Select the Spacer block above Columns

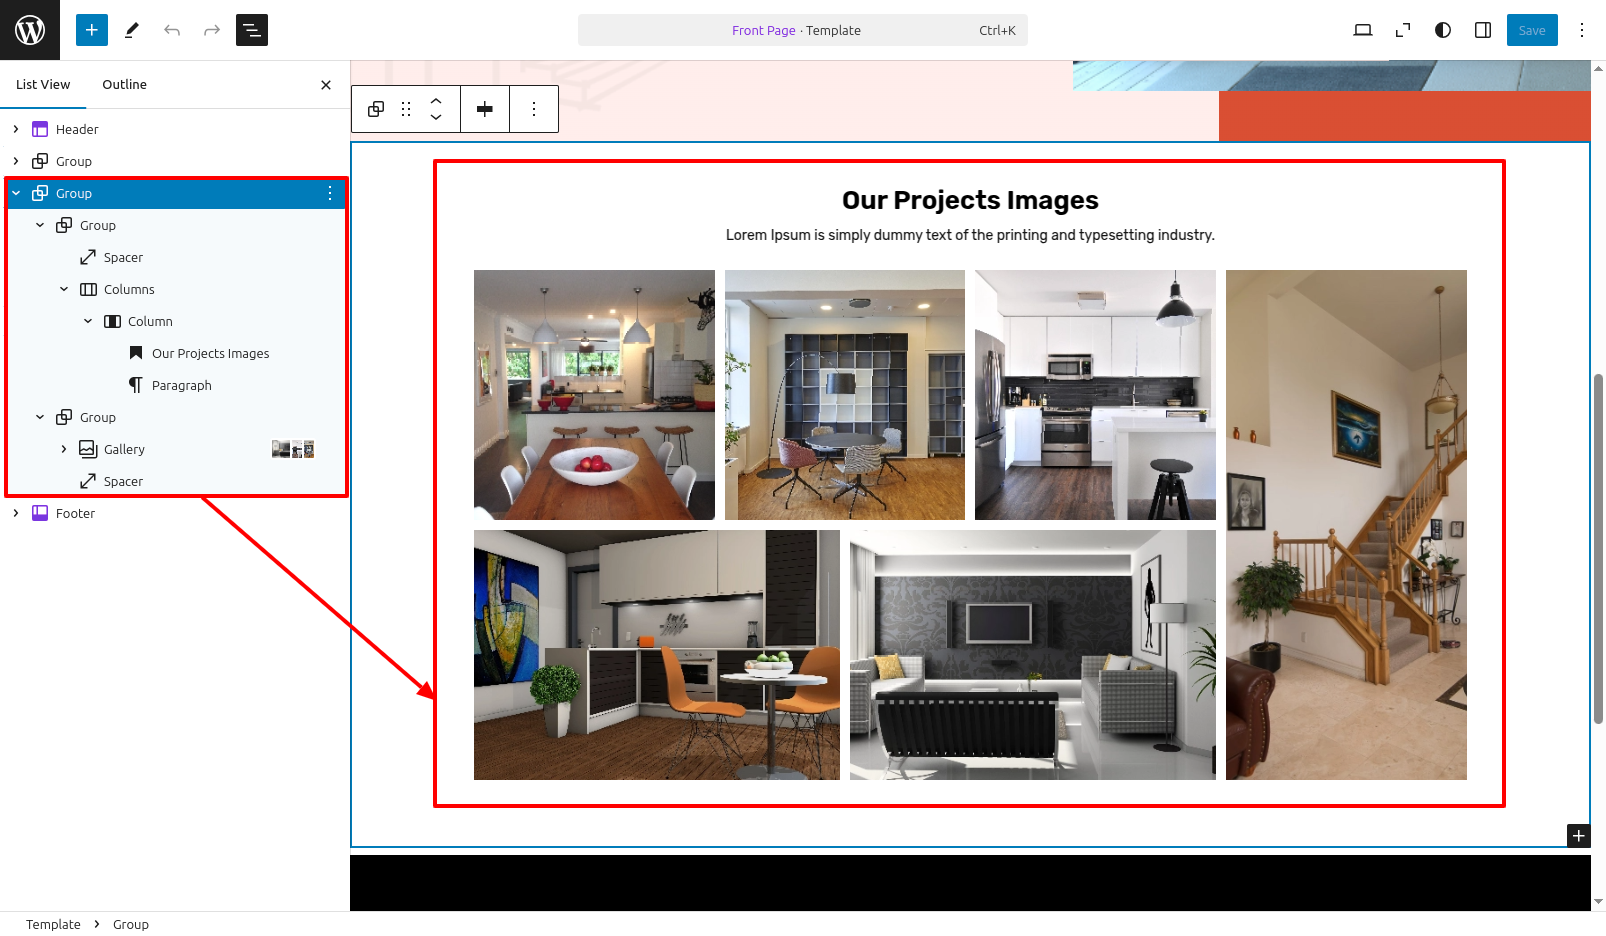[x=123, y=257]
